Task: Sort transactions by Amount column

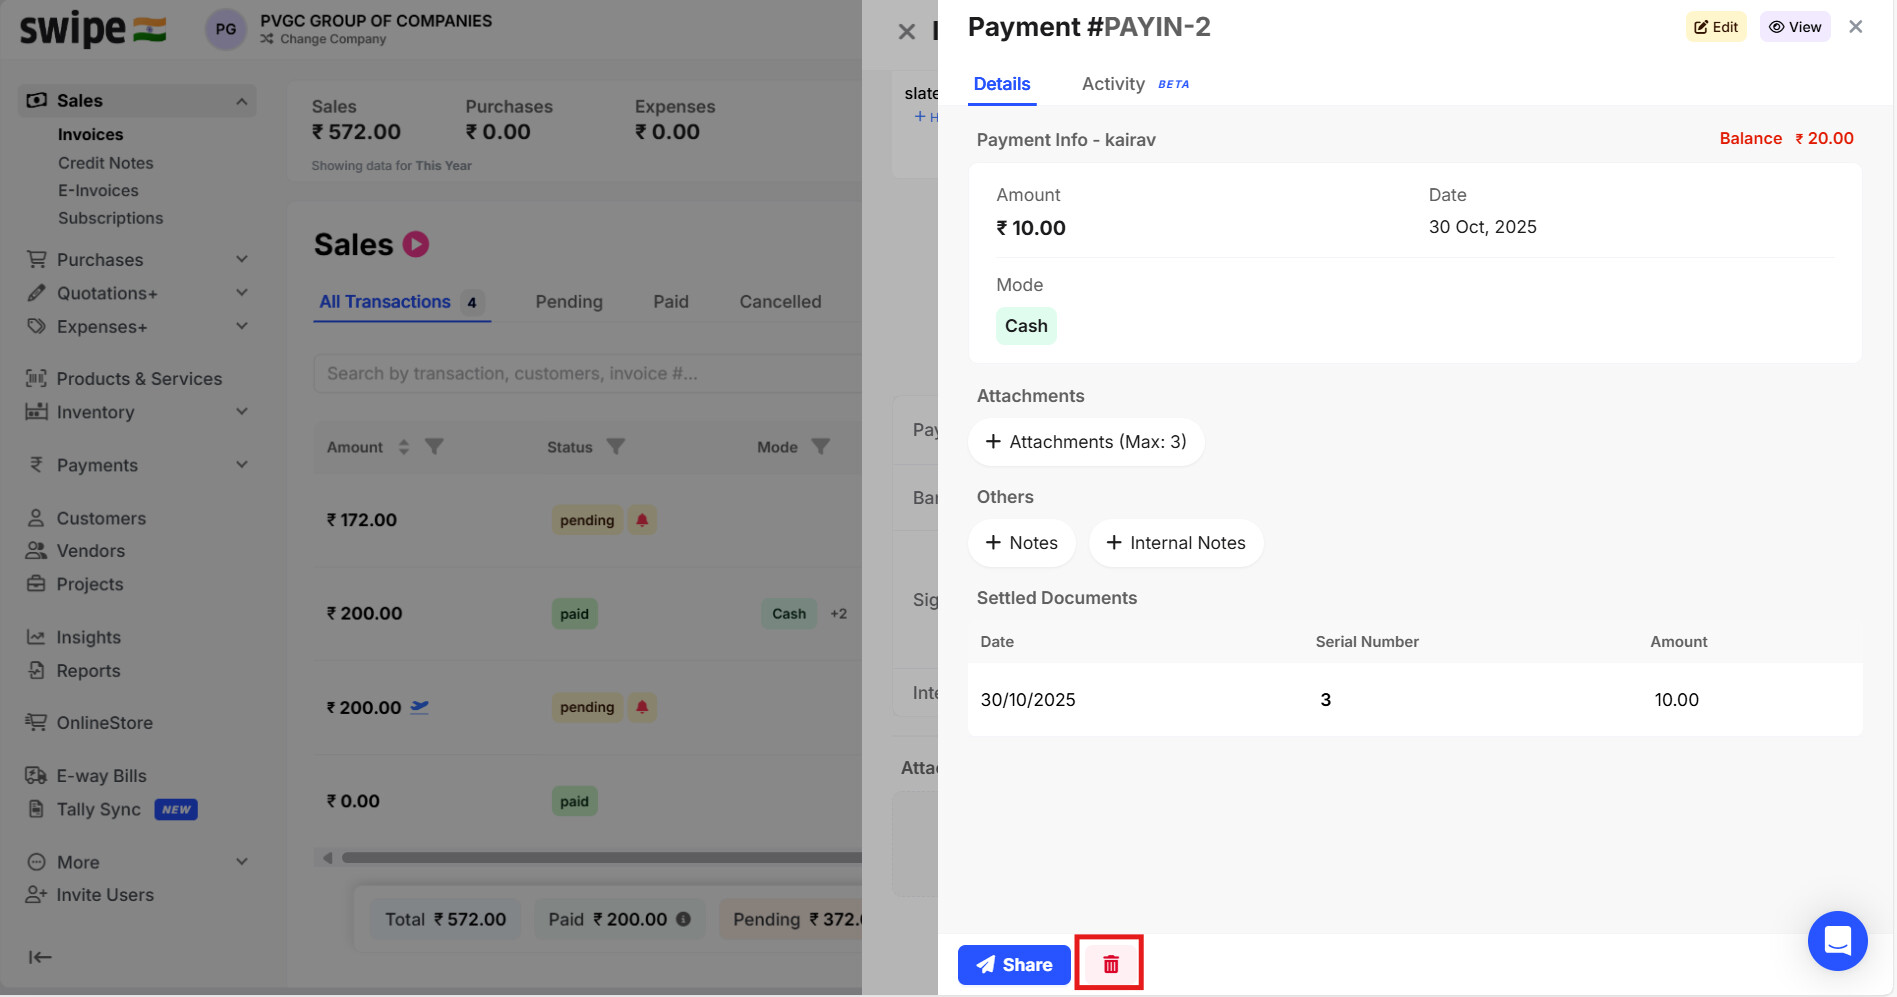Action: coord(404,447)
